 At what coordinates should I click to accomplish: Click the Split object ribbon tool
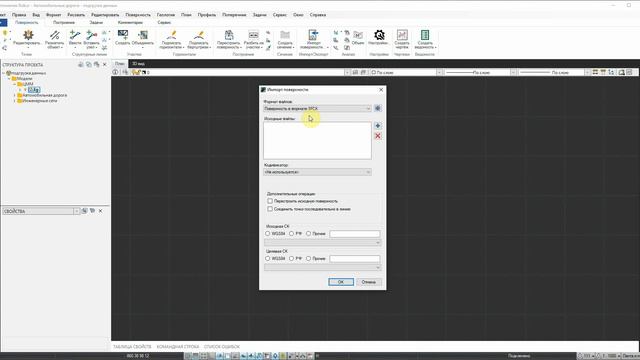point(54,39)
